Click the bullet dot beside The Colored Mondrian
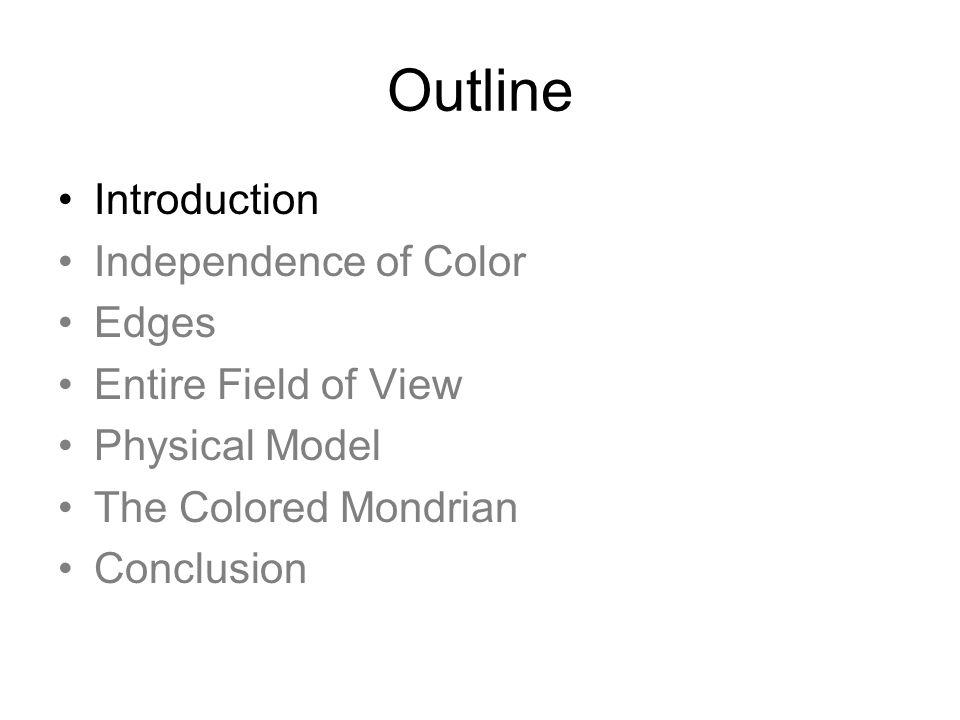 66,507
